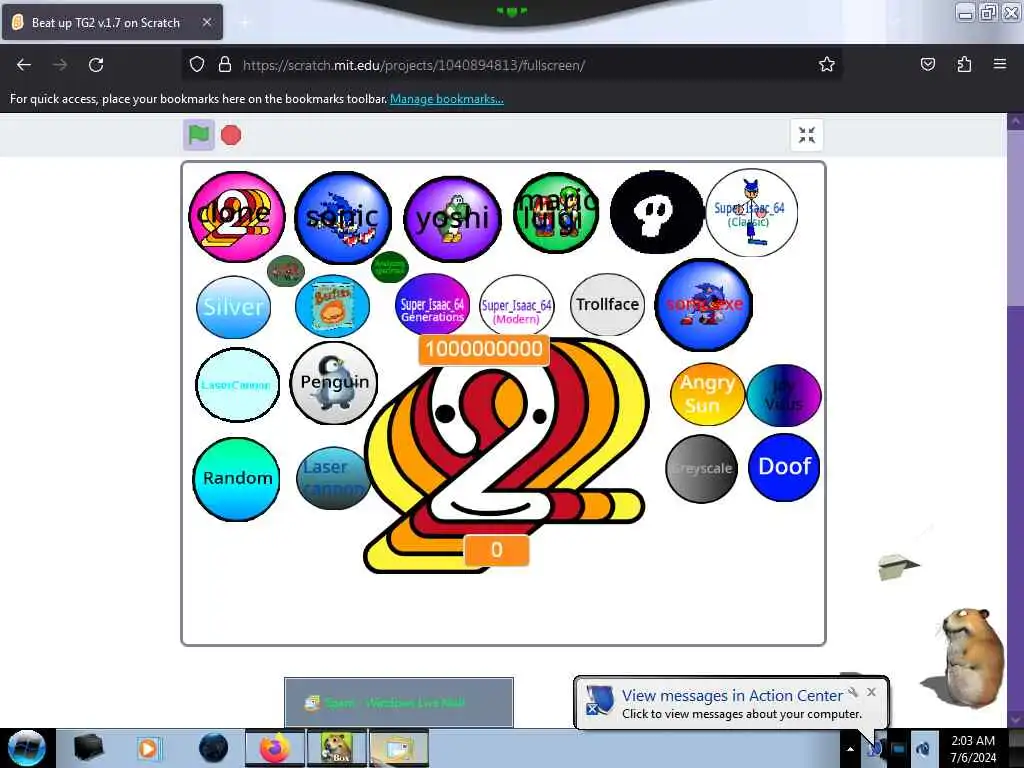The image size is (1024, 768).
Task: Choose the Random bubble
Action: [236, 479]
